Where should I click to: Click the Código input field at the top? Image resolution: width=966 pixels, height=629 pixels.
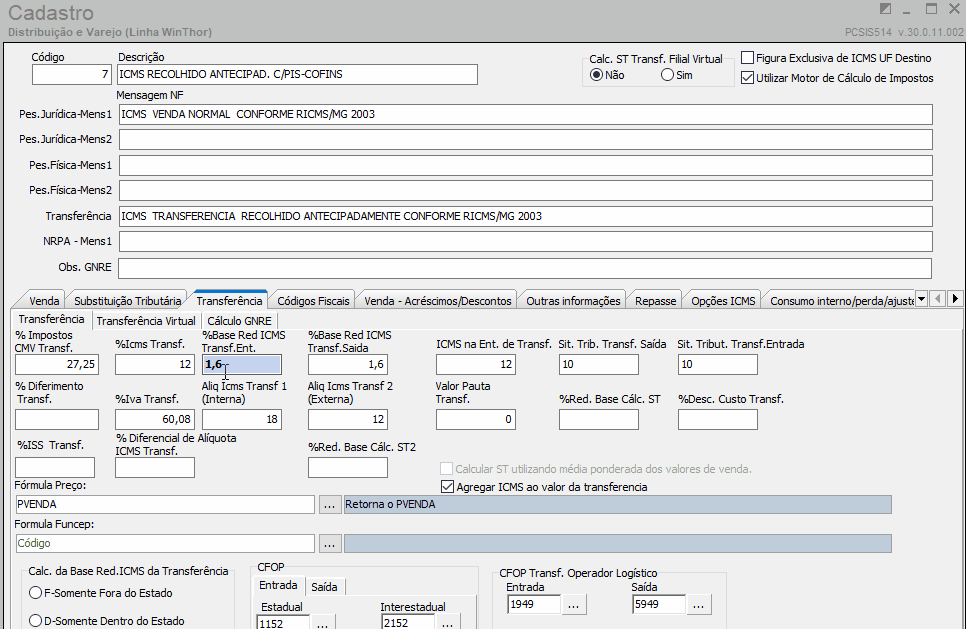pos(71,75)
